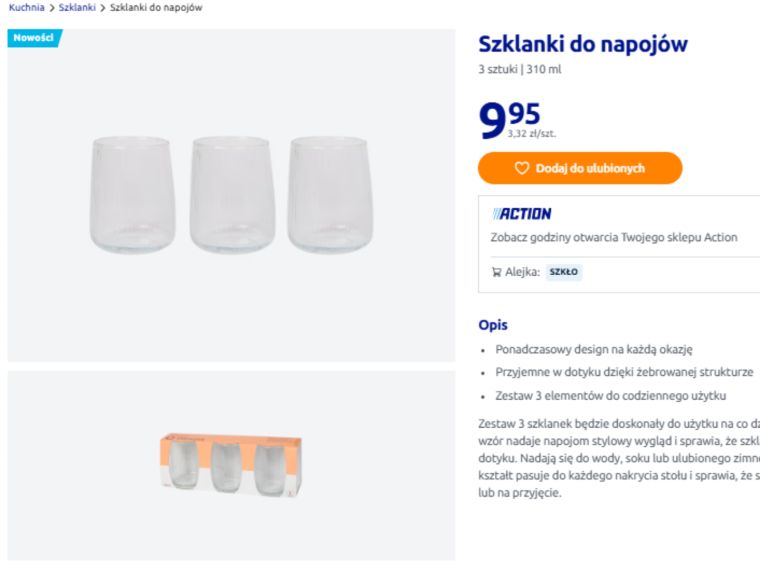The width and height of the screenshot is (760, 570).
Task: Click the heart icon on the favorites button
Action: tap(522, 168)
